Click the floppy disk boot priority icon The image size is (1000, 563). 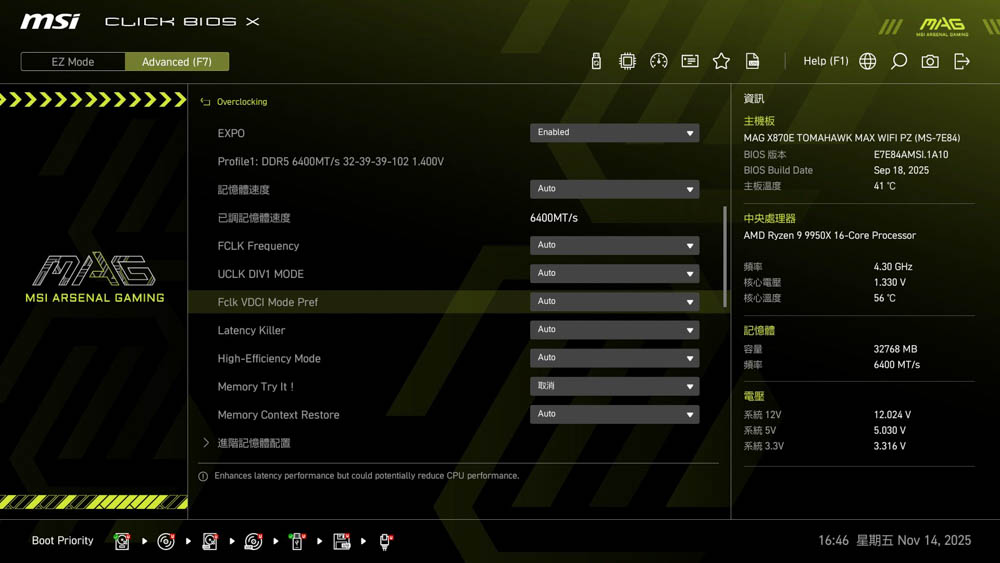(x=341, y=541)
